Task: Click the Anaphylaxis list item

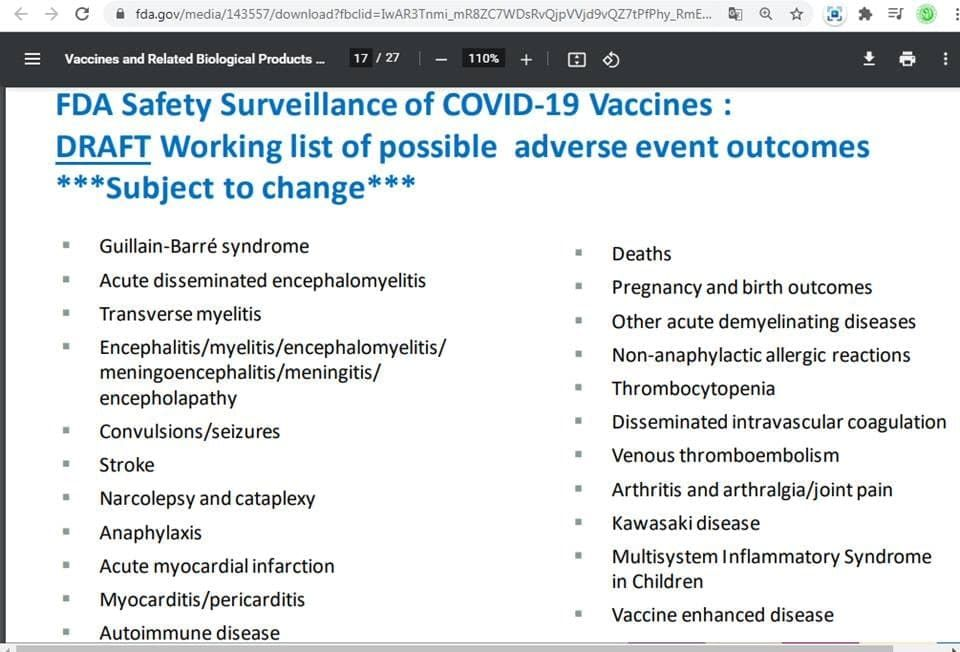Action: tap(150, 533)
